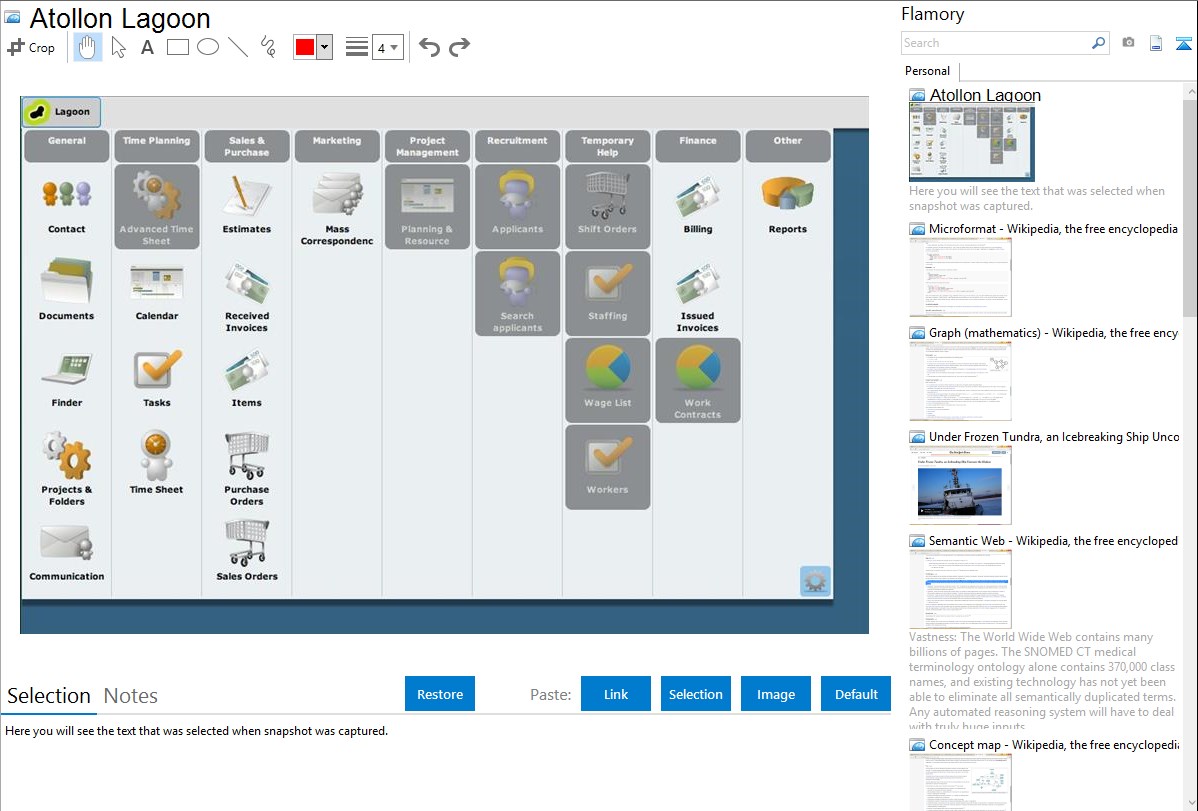Click the redo arrow

click(459, 47)
